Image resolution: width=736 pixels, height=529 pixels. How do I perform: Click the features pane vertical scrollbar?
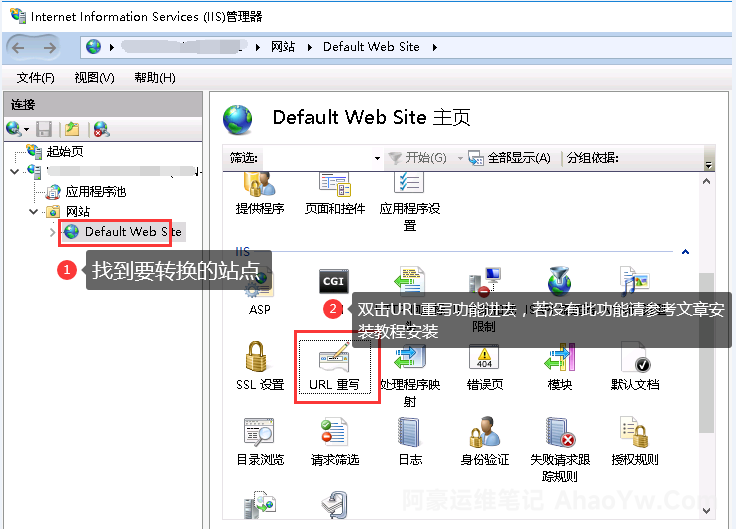tap(707, 350)
